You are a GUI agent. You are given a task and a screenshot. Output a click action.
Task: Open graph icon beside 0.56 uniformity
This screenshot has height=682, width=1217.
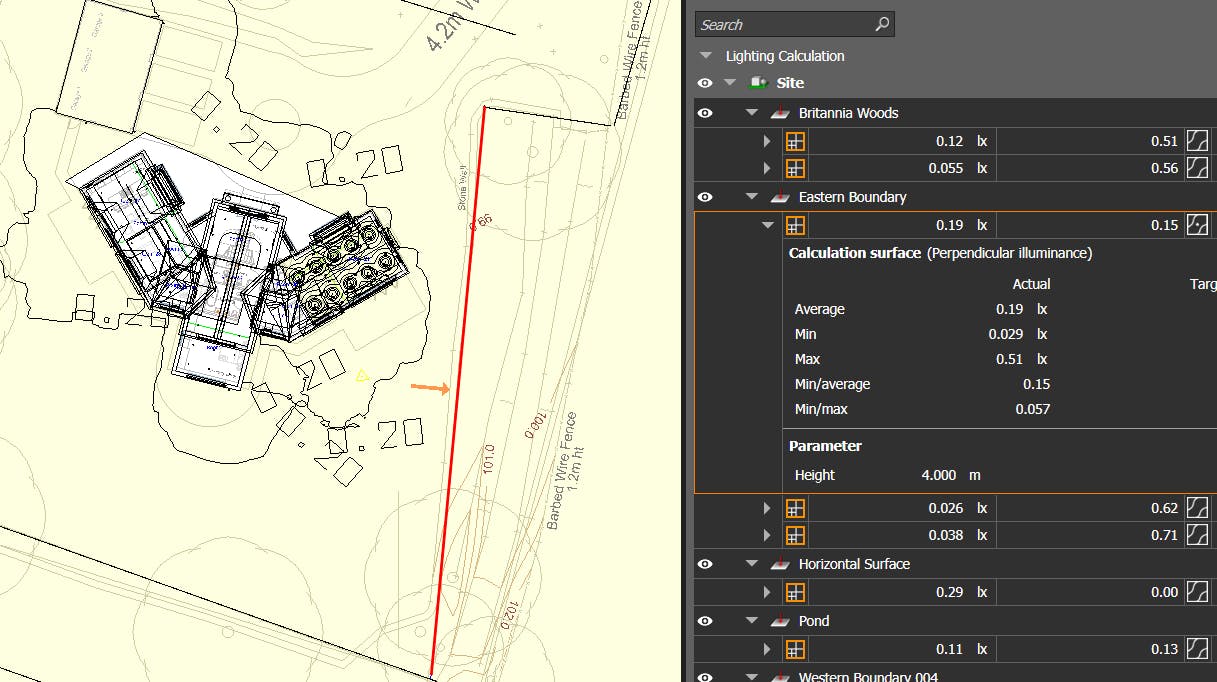(x=1197, y=168)
